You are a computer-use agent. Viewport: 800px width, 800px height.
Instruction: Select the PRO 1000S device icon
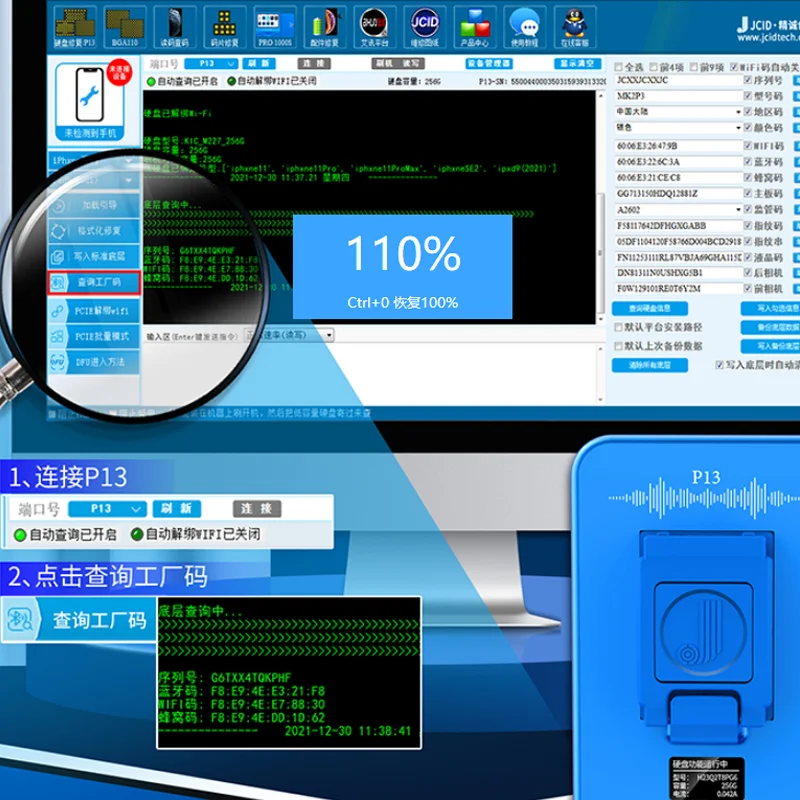point(276,26)
